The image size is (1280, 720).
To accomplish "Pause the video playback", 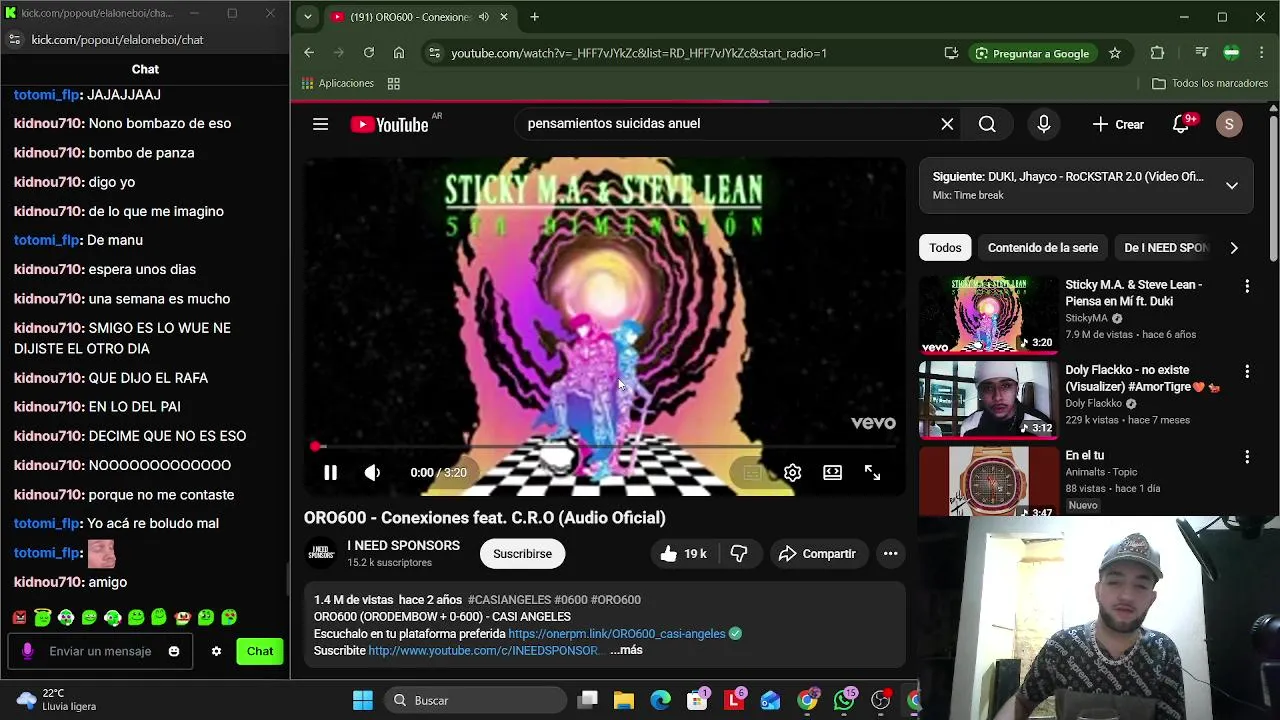I will [x=330, y=473].
